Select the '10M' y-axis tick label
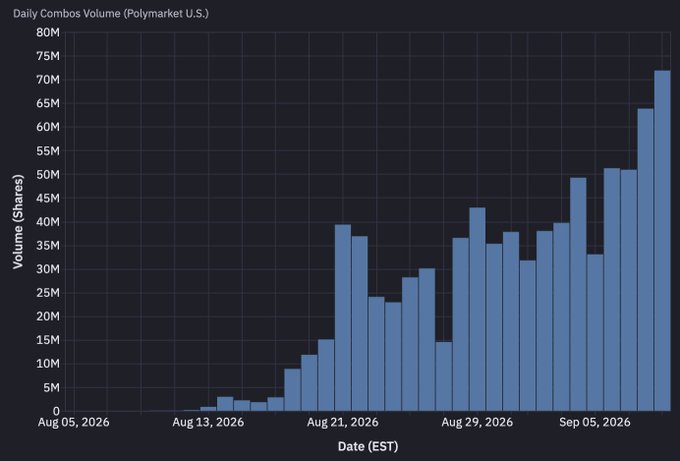Image resolution: width=680 pixels, height=461 pixels. click(x=48, y=364)
